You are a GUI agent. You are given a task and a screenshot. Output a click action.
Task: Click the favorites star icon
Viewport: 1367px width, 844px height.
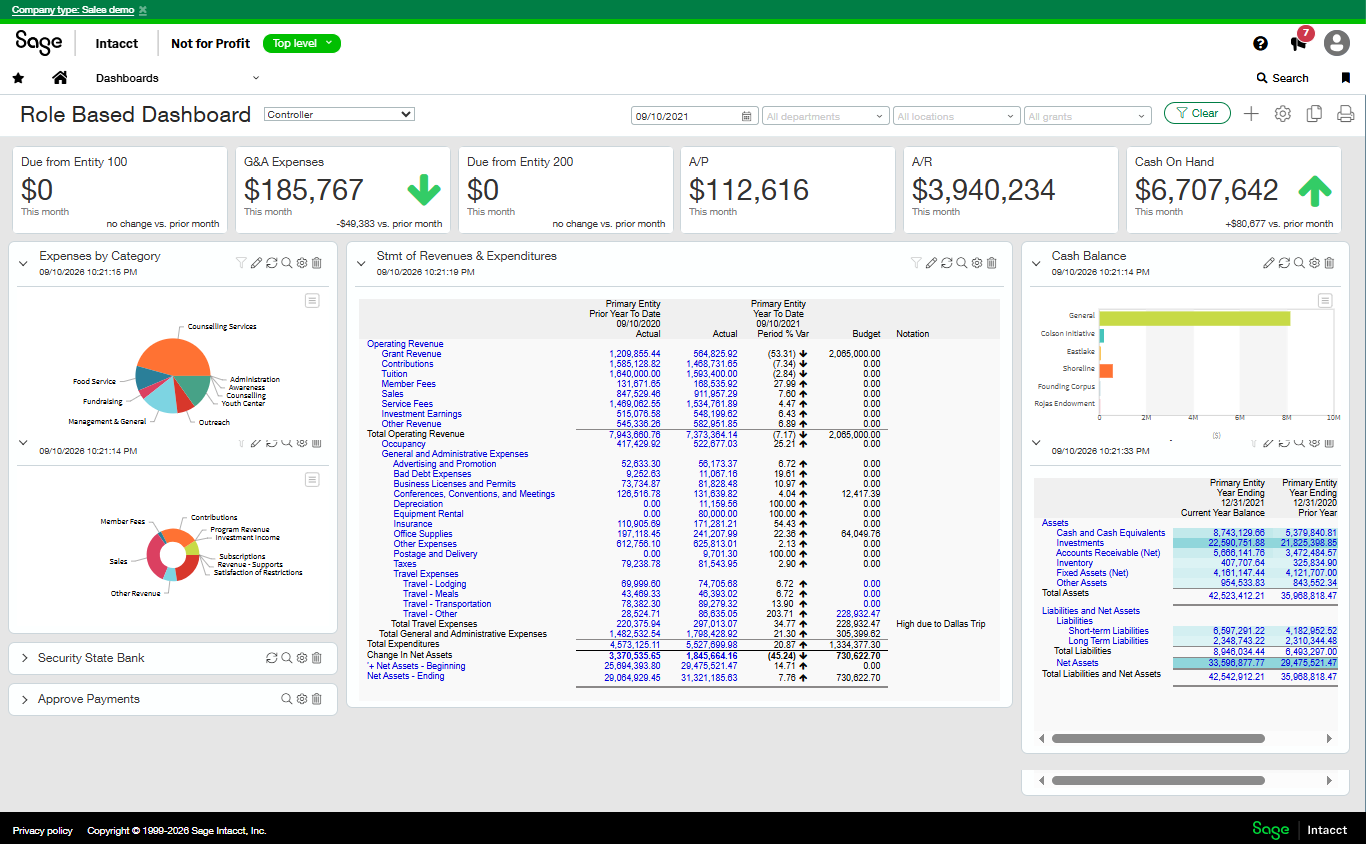18,78
